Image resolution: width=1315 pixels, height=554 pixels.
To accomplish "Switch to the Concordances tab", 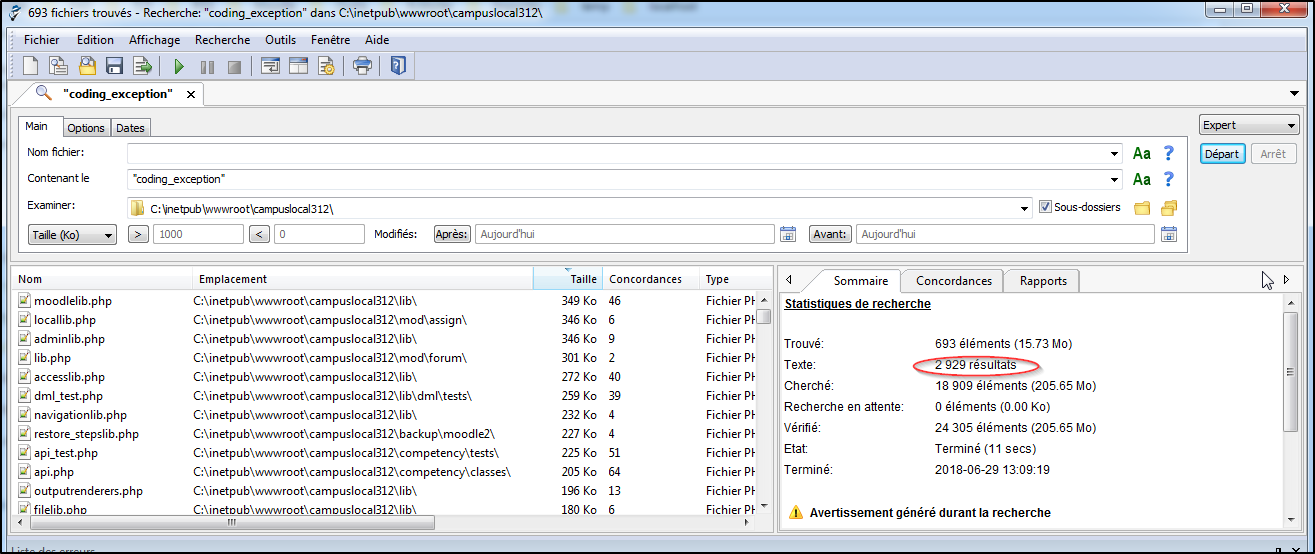I will pos(953,281).
